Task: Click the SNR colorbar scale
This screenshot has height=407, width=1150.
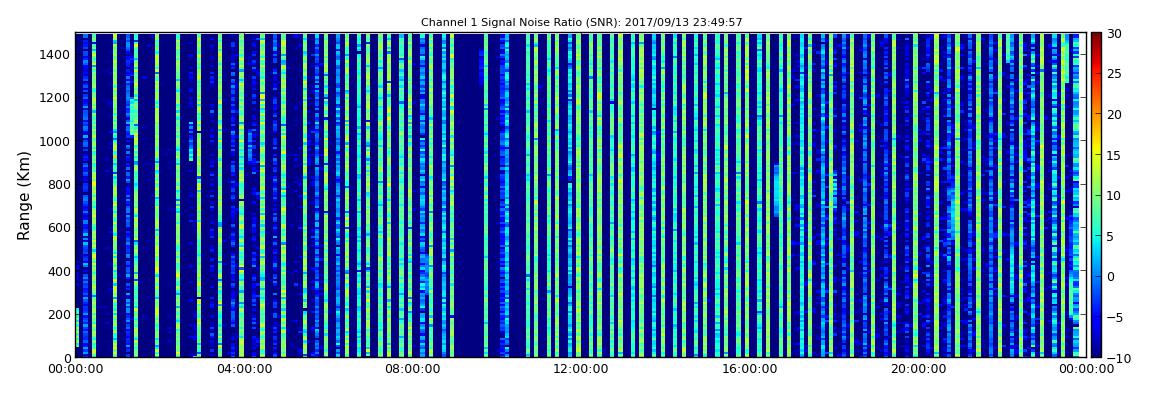Action: point(1096,195)
